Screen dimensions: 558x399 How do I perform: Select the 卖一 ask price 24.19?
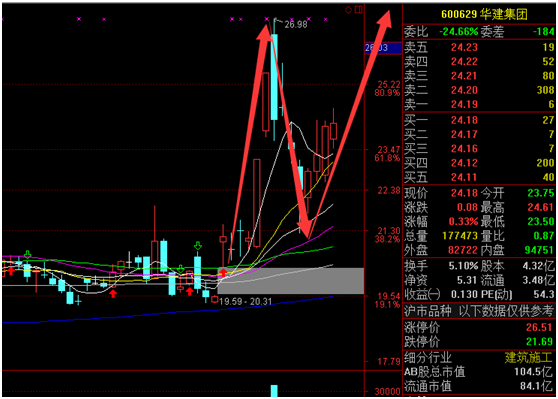coord(464,104)
